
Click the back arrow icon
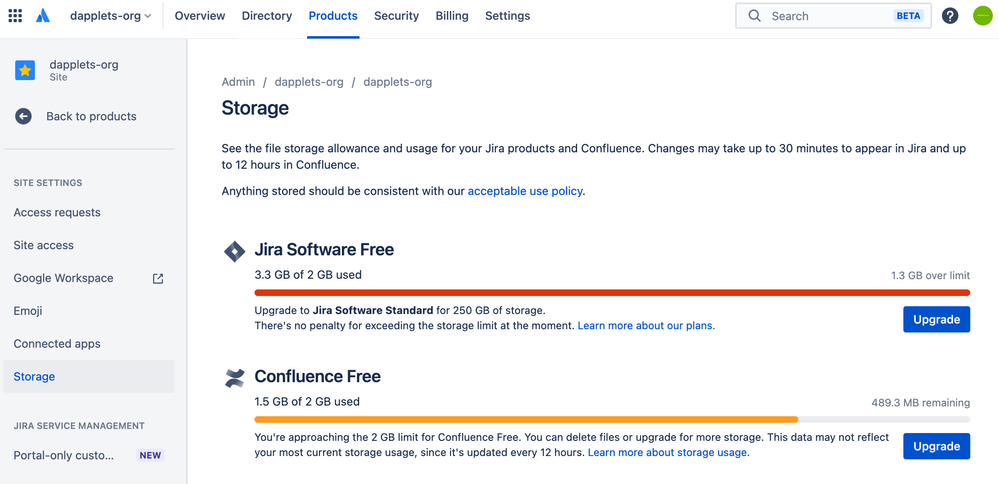click(x=24, y=117)
